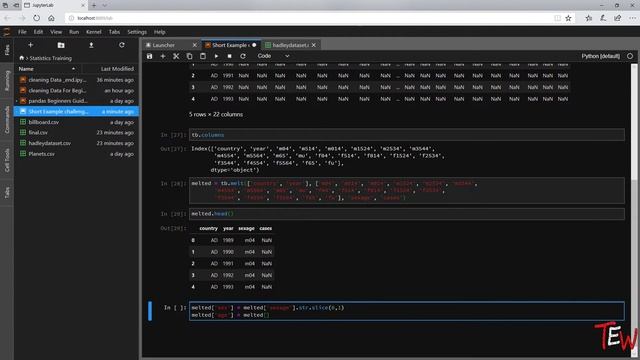Select hadleydataset.csv in file browser
Screen dimensions: 640x360
tap(76, 143)
